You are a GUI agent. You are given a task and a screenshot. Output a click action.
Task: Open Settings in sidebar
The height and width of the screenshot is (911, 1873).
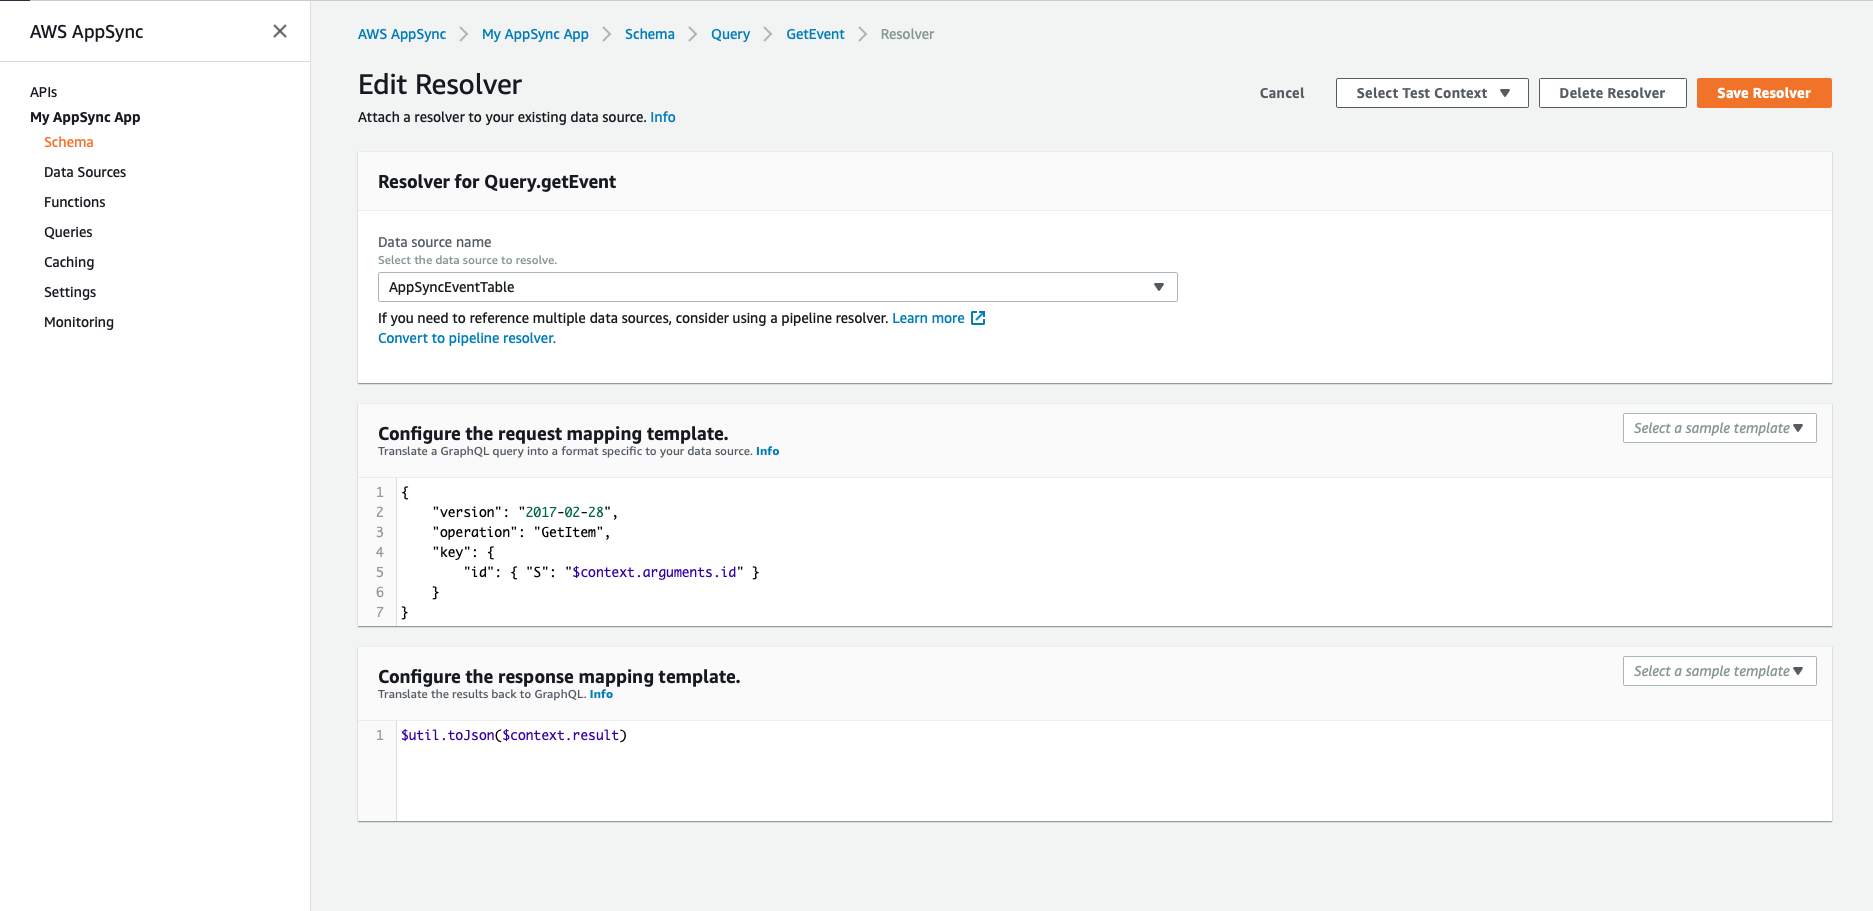[x=70, y=292]
